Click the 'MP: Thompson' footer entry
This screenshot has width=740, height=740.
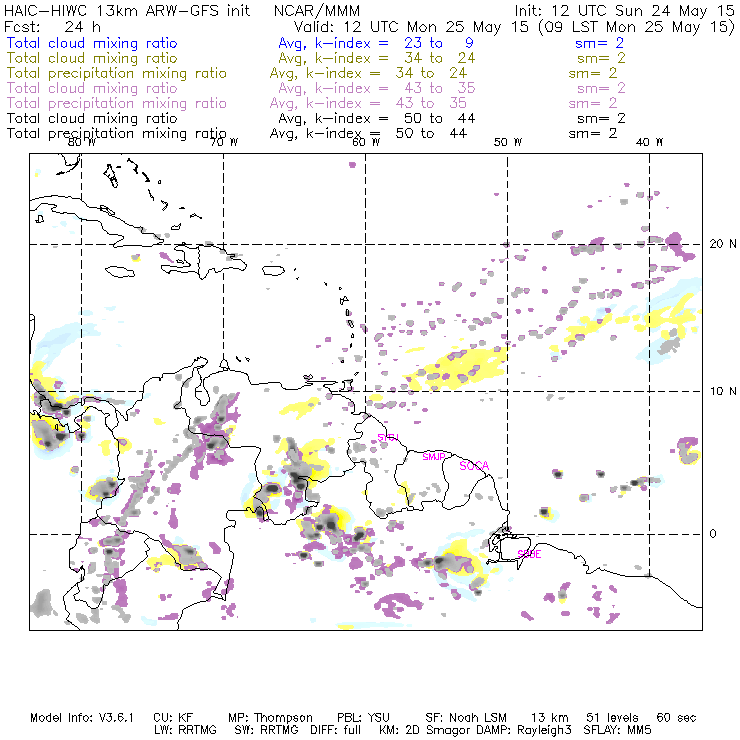pos(270,718)
